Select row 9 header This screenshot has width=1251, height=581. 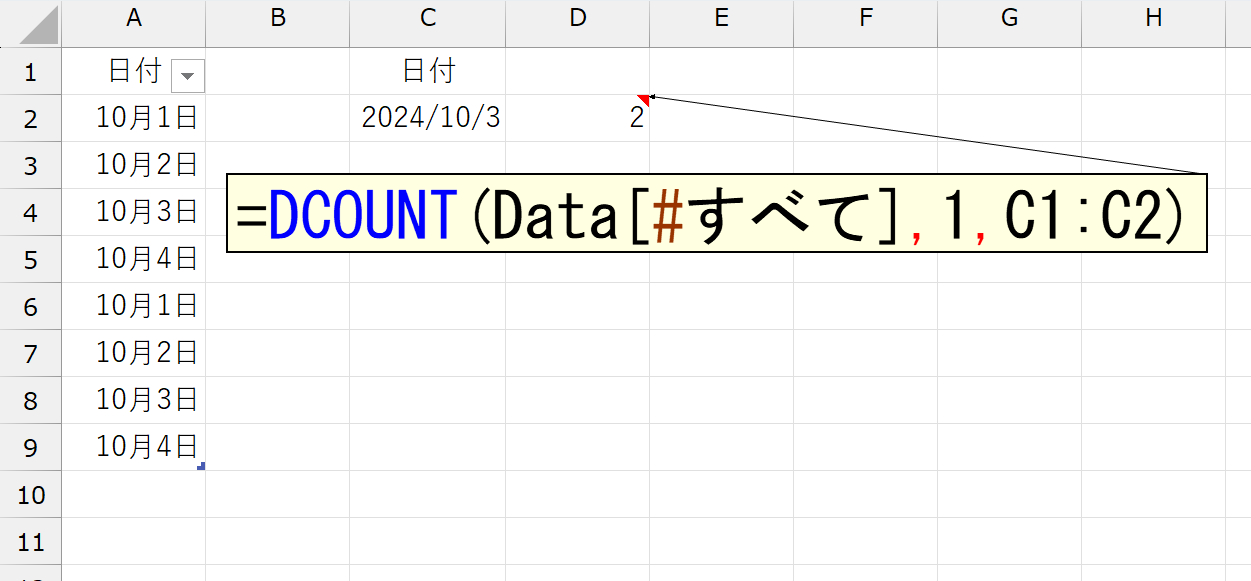click(30, 447)
